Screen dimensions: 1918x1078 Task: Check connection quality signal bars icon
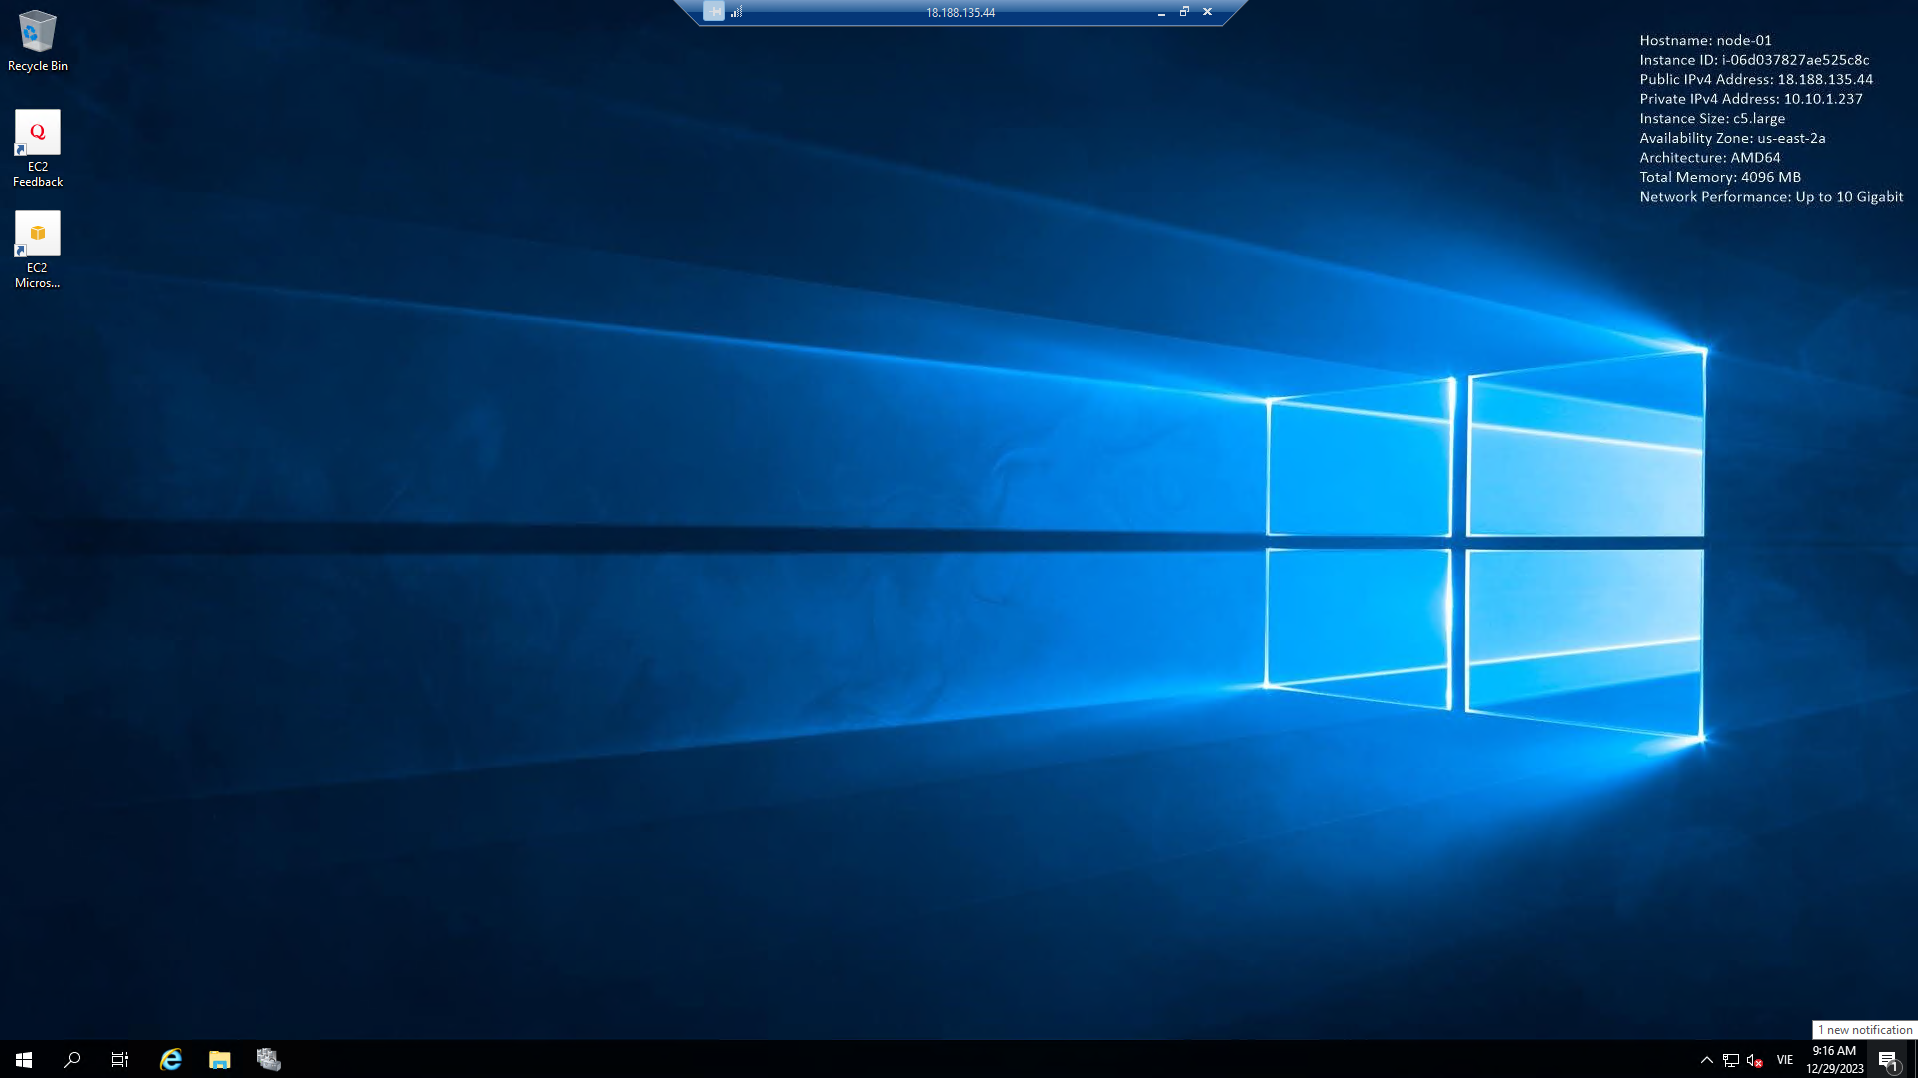point(737,12)
